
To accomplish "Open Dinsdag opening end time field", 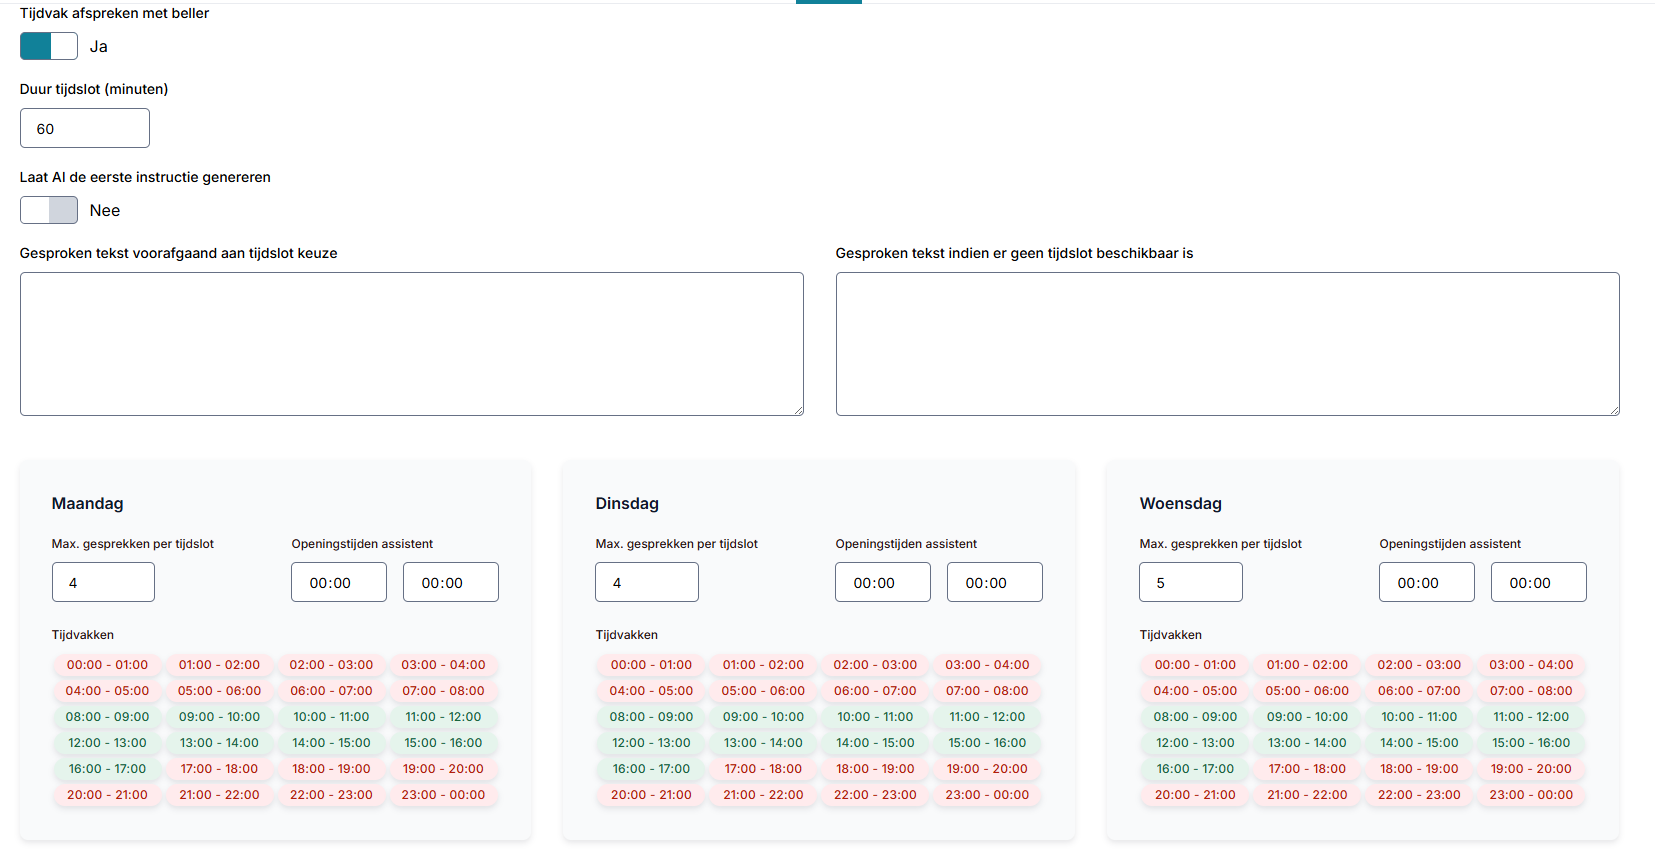I will coord(995,582).
